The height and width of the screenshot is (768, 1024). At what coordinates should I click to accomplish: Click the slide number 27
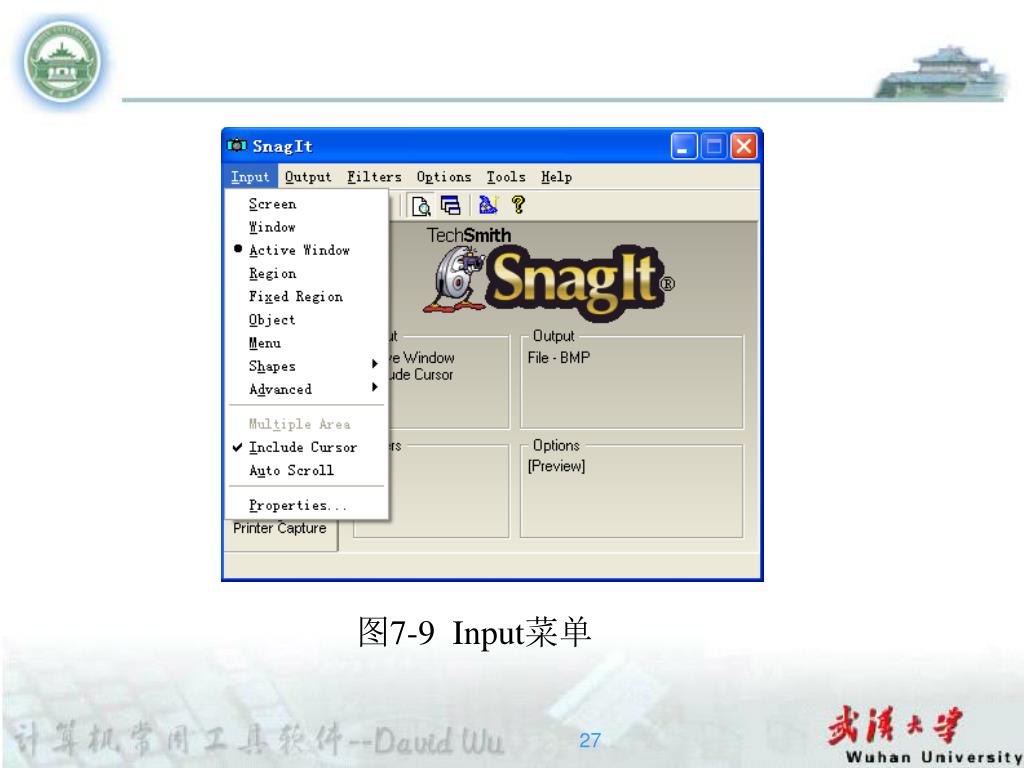(x=590, y=741)
